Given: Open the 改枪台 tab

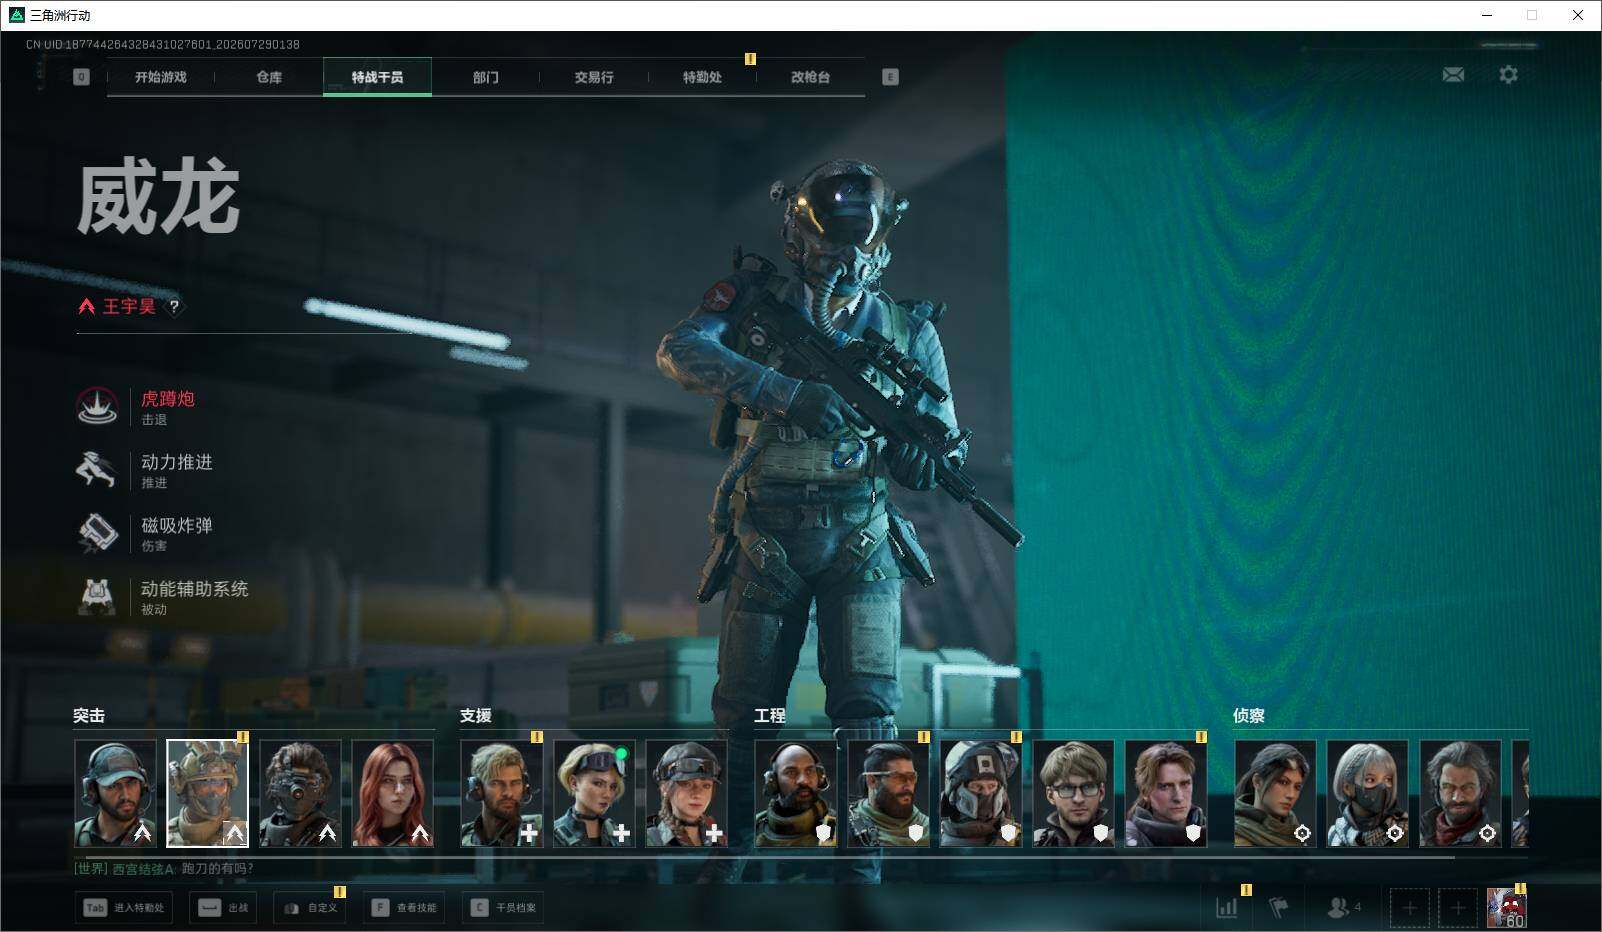Looking at the screenshot, I should 810,77.
